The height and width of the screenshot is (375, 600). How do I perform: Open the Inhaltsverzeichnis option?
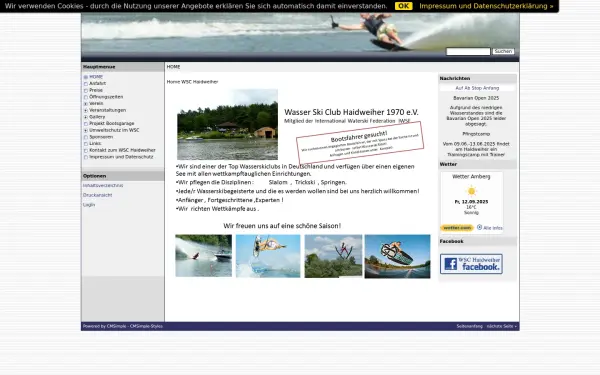click(x=103, y=186)
